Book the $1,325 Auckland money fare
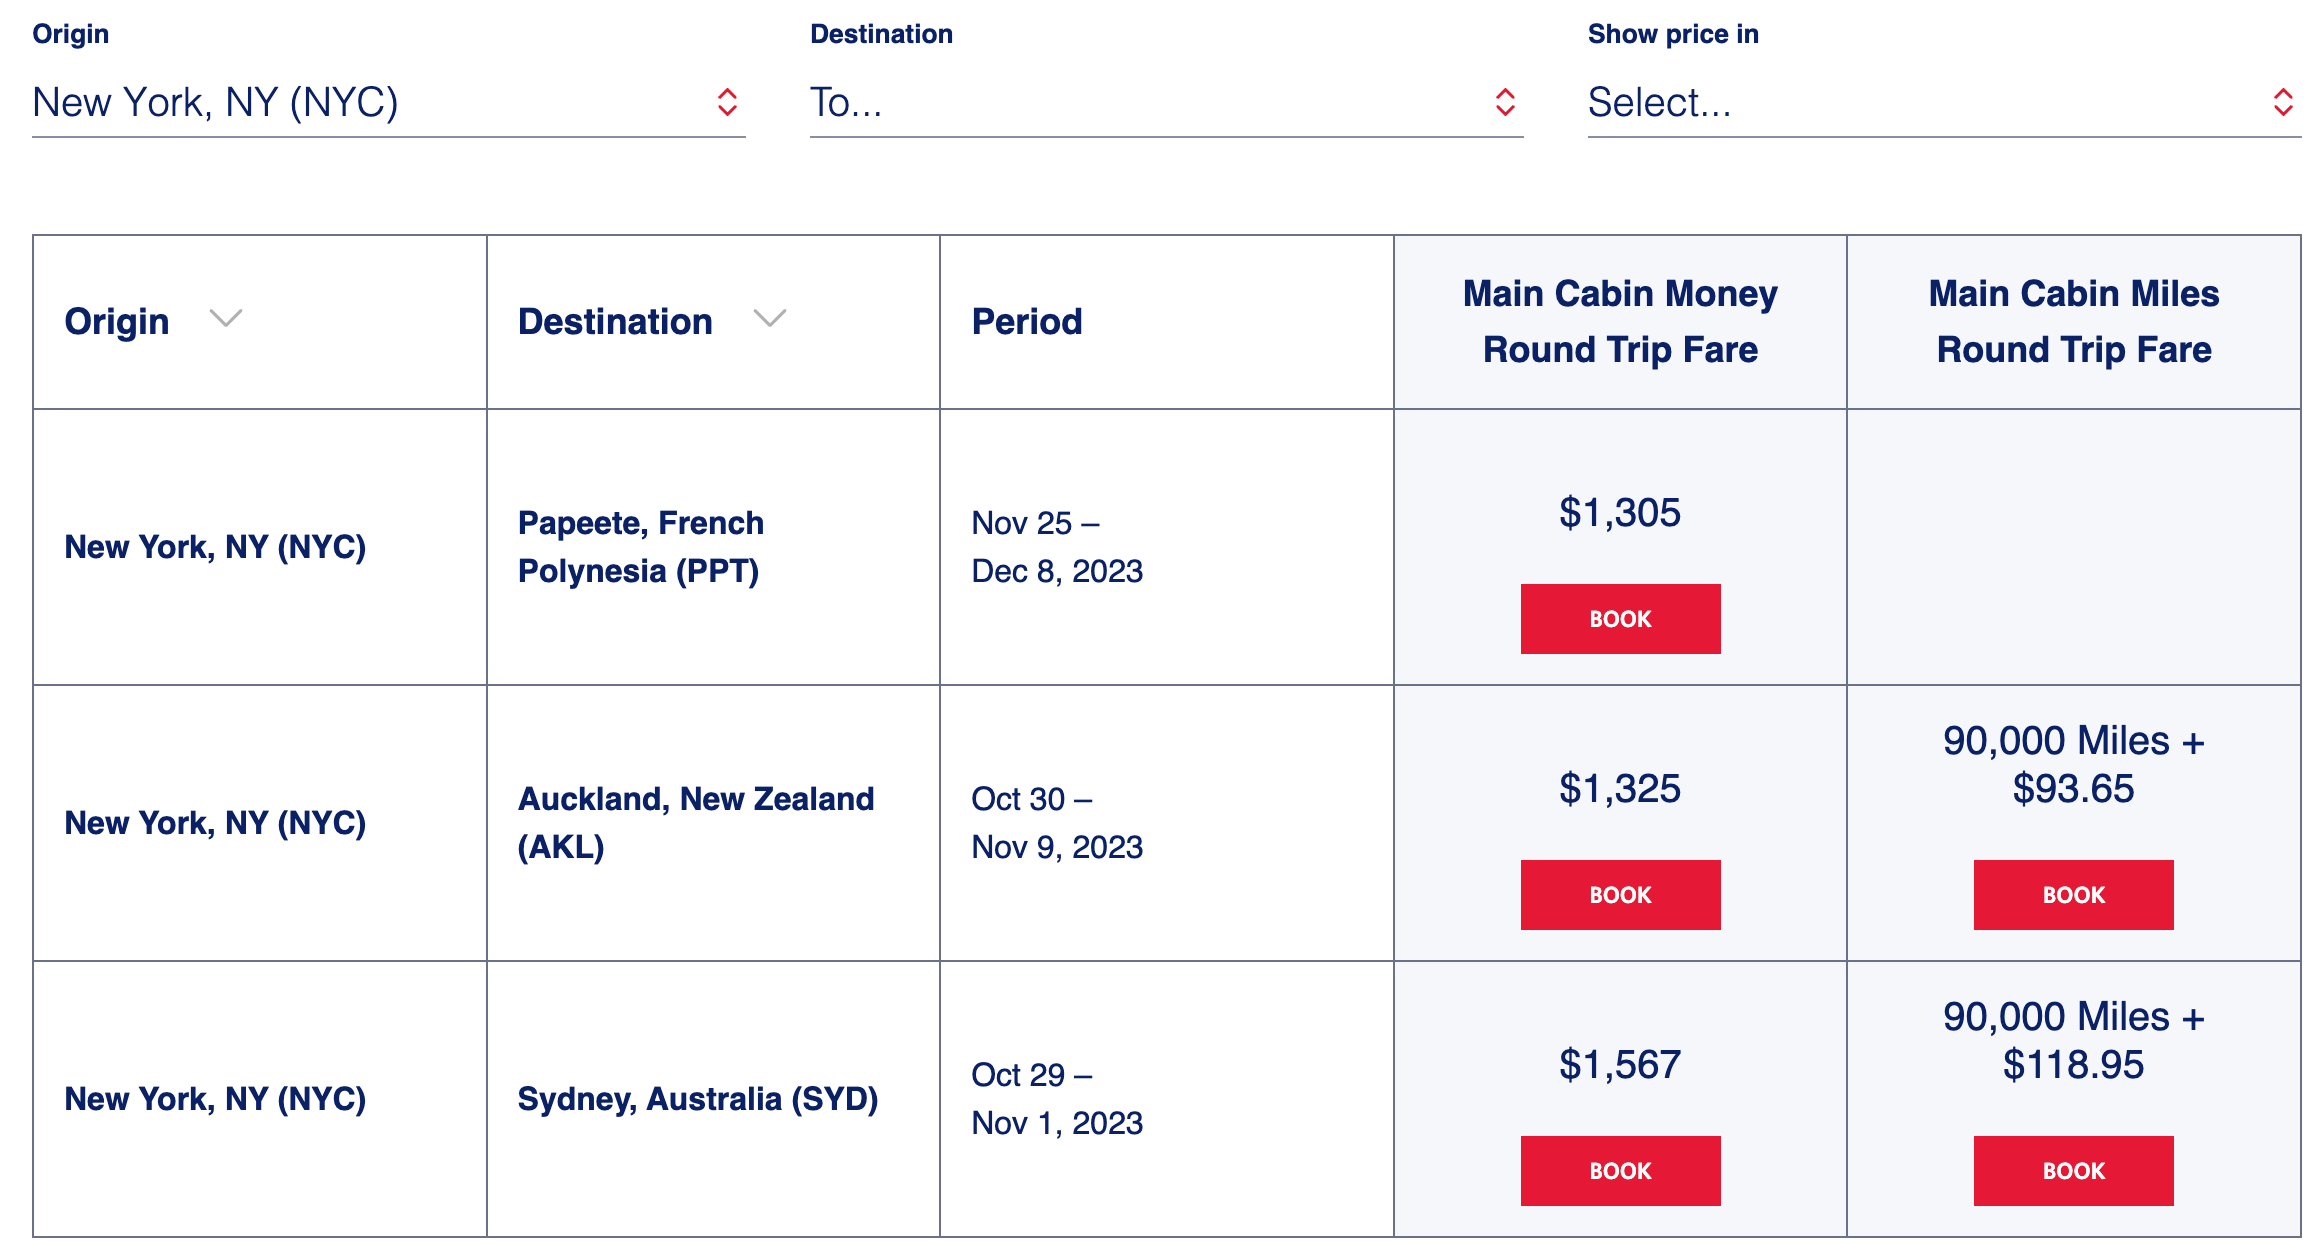Image resolution: width=2312 pixels, height=1242 pixels. (x=1620, y=895)
